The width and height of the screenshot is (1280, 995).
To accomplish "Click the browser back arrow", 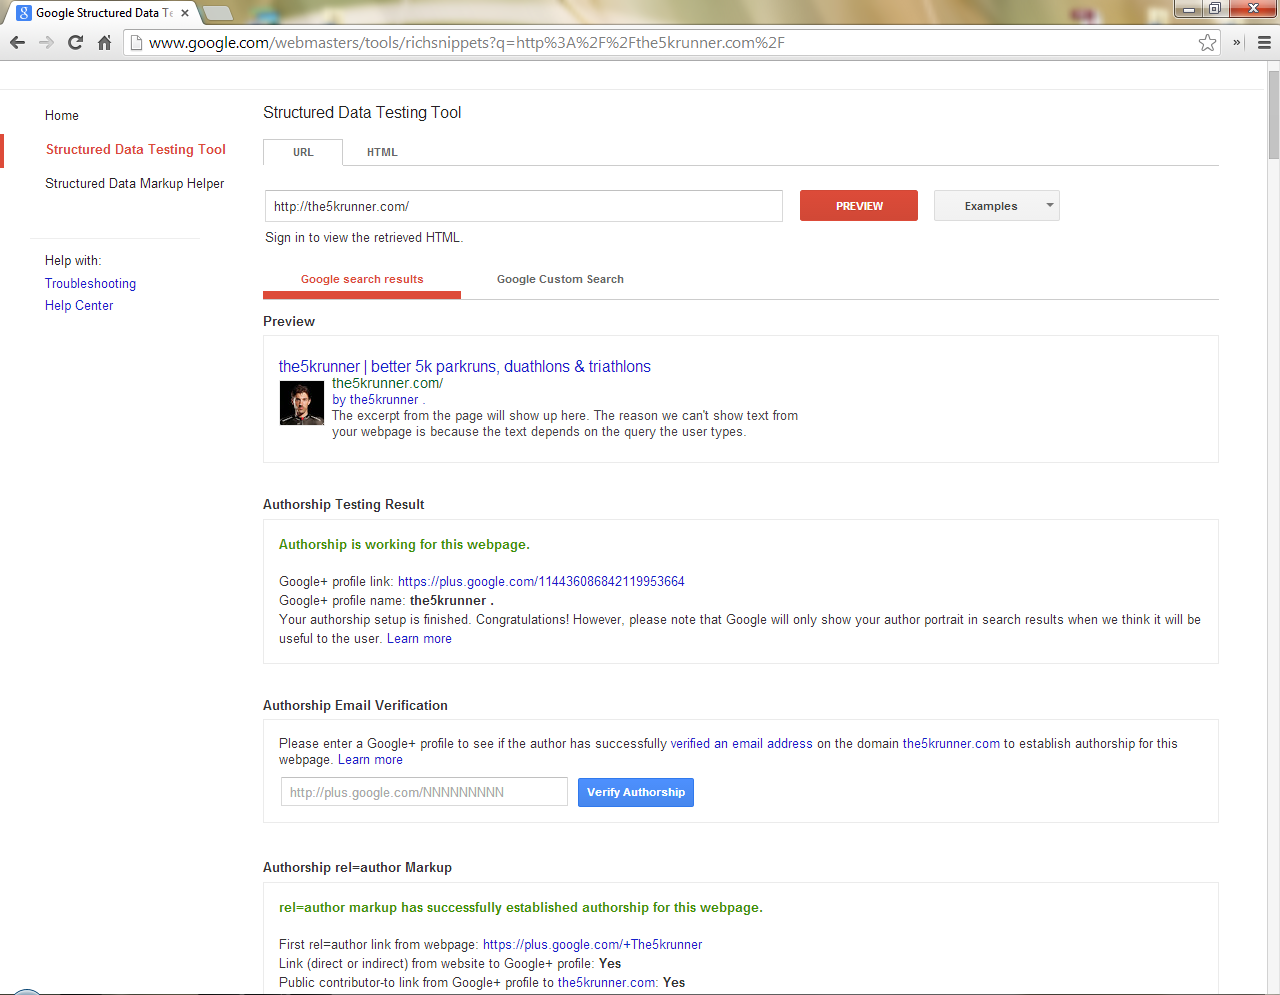I will [x=17, y=43].
